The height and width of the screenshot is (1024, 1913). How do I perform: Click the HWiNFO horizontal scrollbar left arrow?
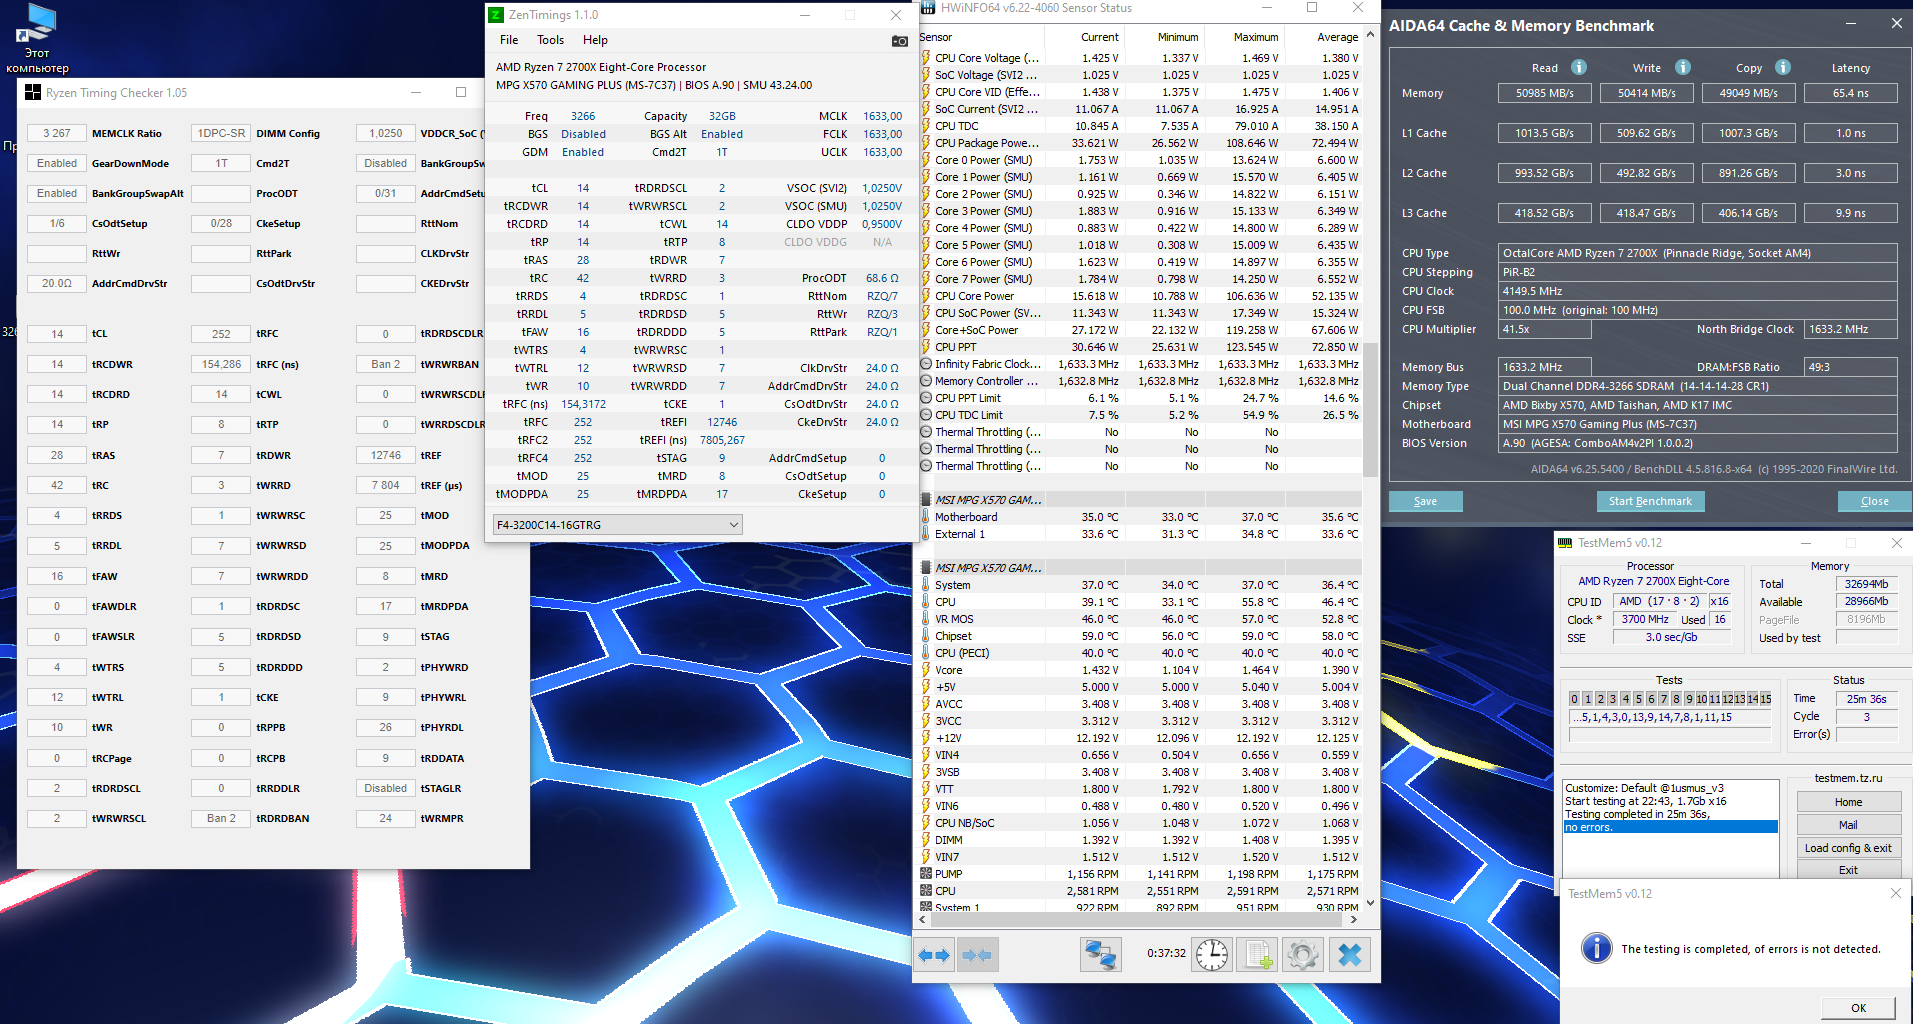point(924,919)
